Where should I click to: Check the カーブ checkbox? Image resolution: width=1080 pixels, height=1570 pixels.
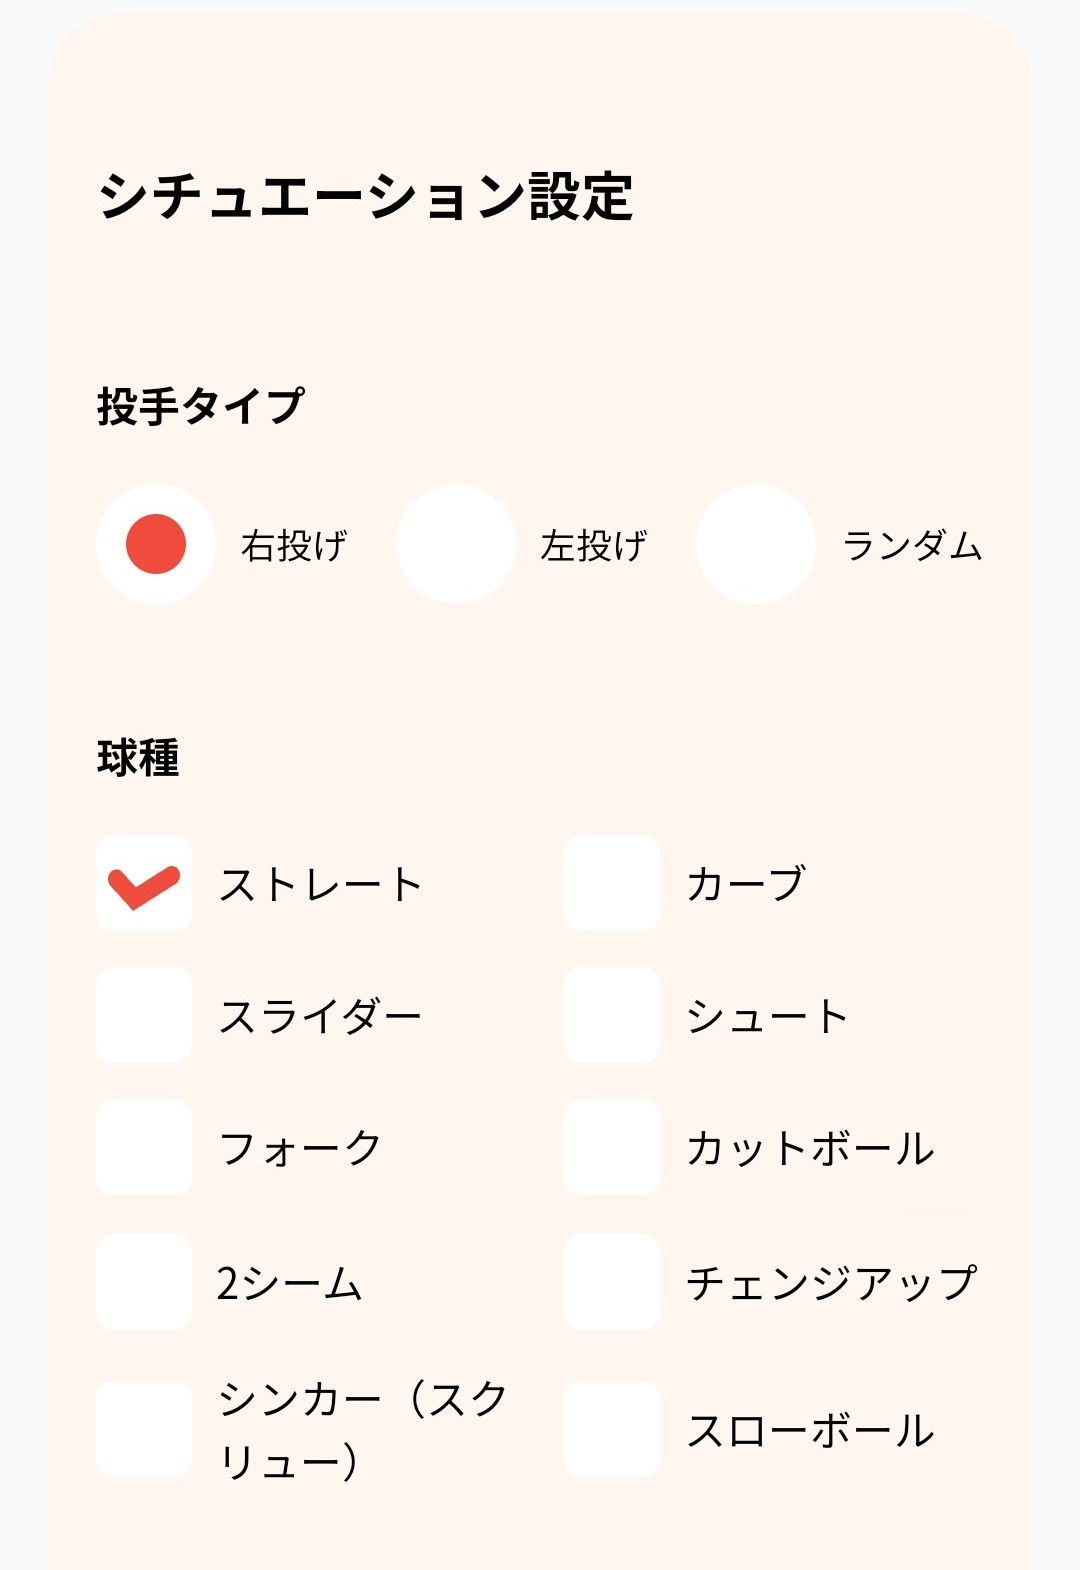[612, 883]
